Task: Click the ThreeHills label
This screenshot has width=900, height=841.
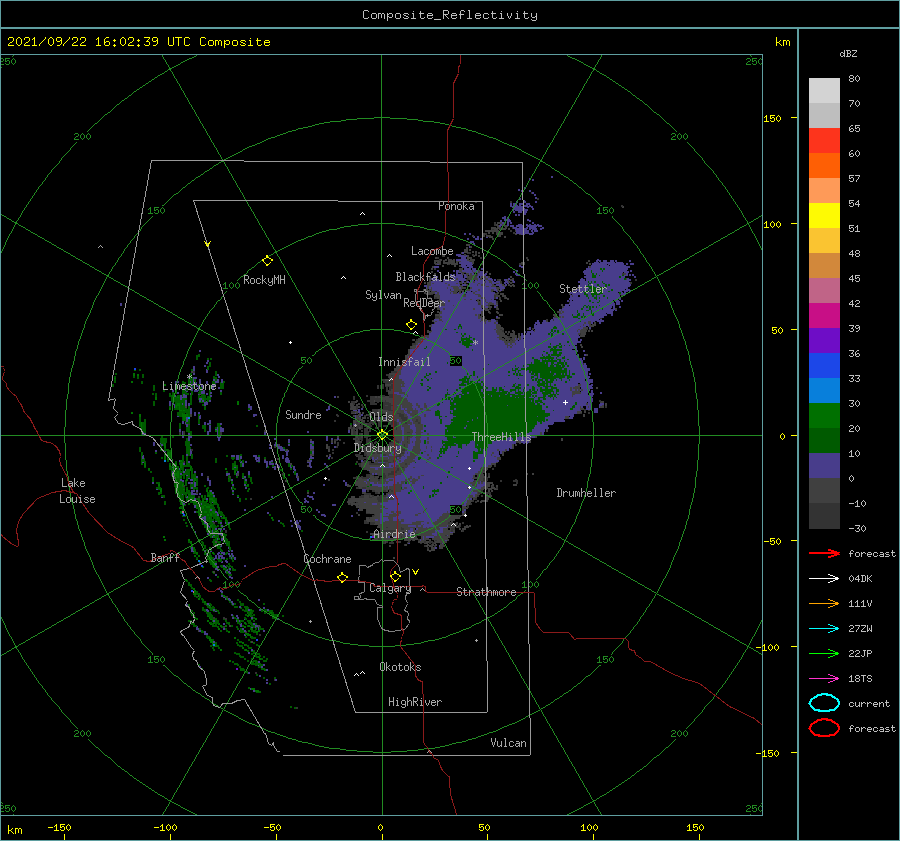Action: [502, 437]
